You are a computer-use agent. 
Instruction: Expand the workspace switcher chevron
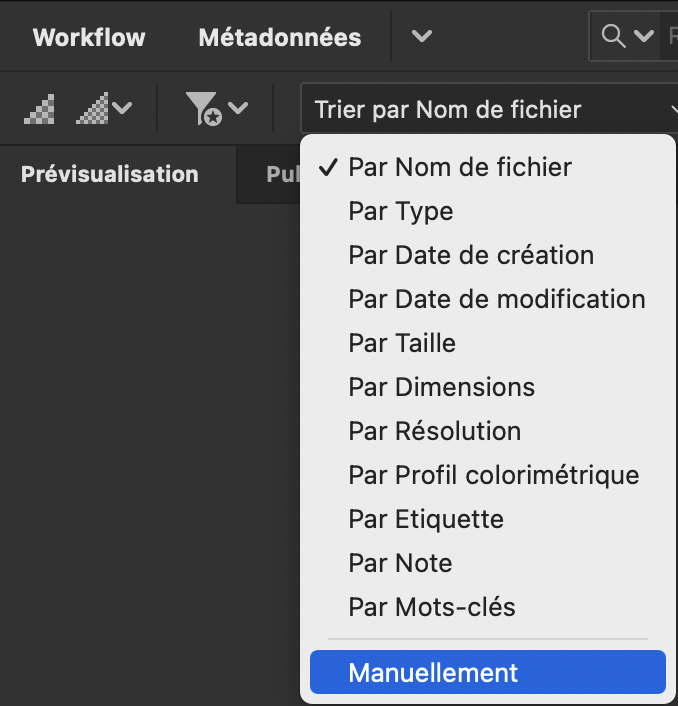[x=422, y=37]
